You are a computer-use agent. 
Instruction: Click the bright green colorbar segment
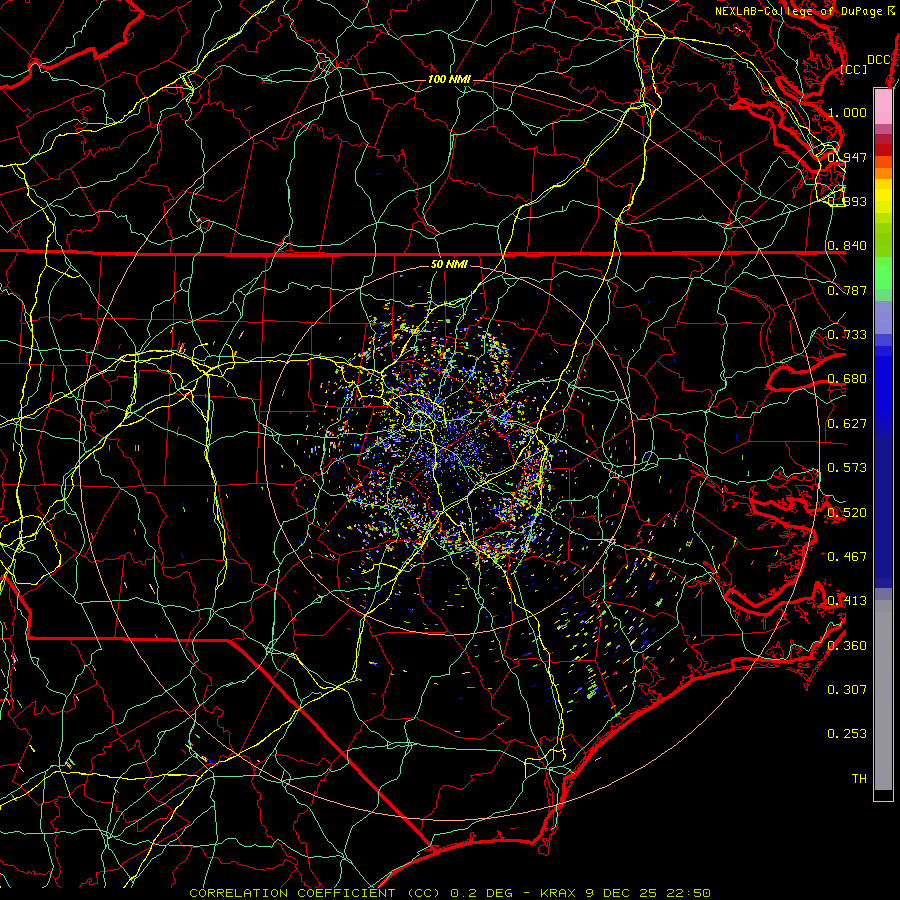tap(883, 273)
